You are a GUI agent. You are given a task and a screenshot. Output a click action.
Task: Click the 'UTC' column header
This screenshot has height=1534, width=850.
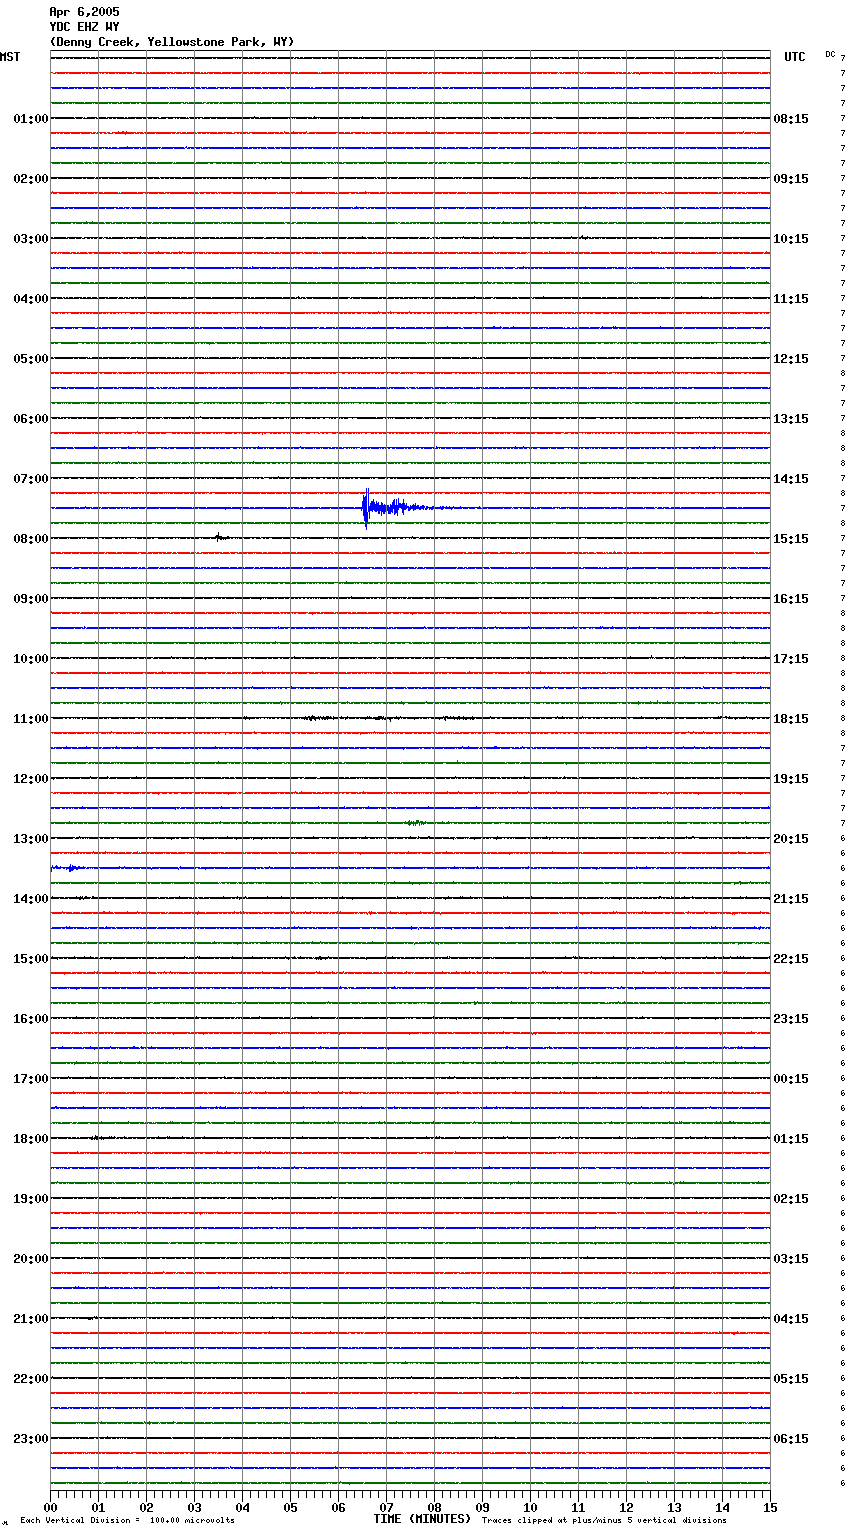[x=795, y=57]
